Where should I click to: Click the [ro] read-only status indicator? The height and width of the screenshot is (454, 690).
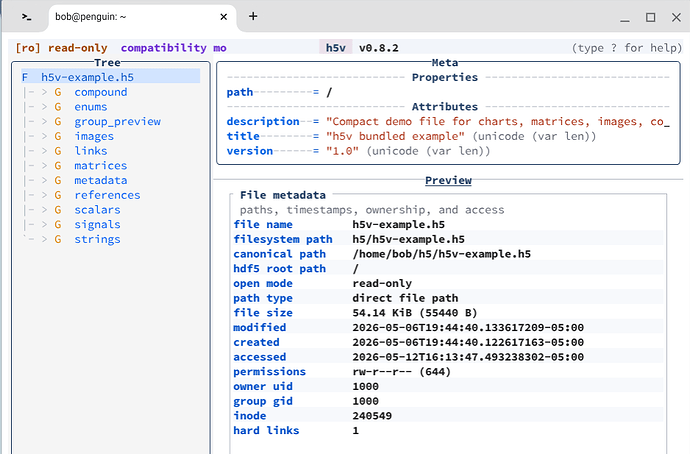[61, 48]
